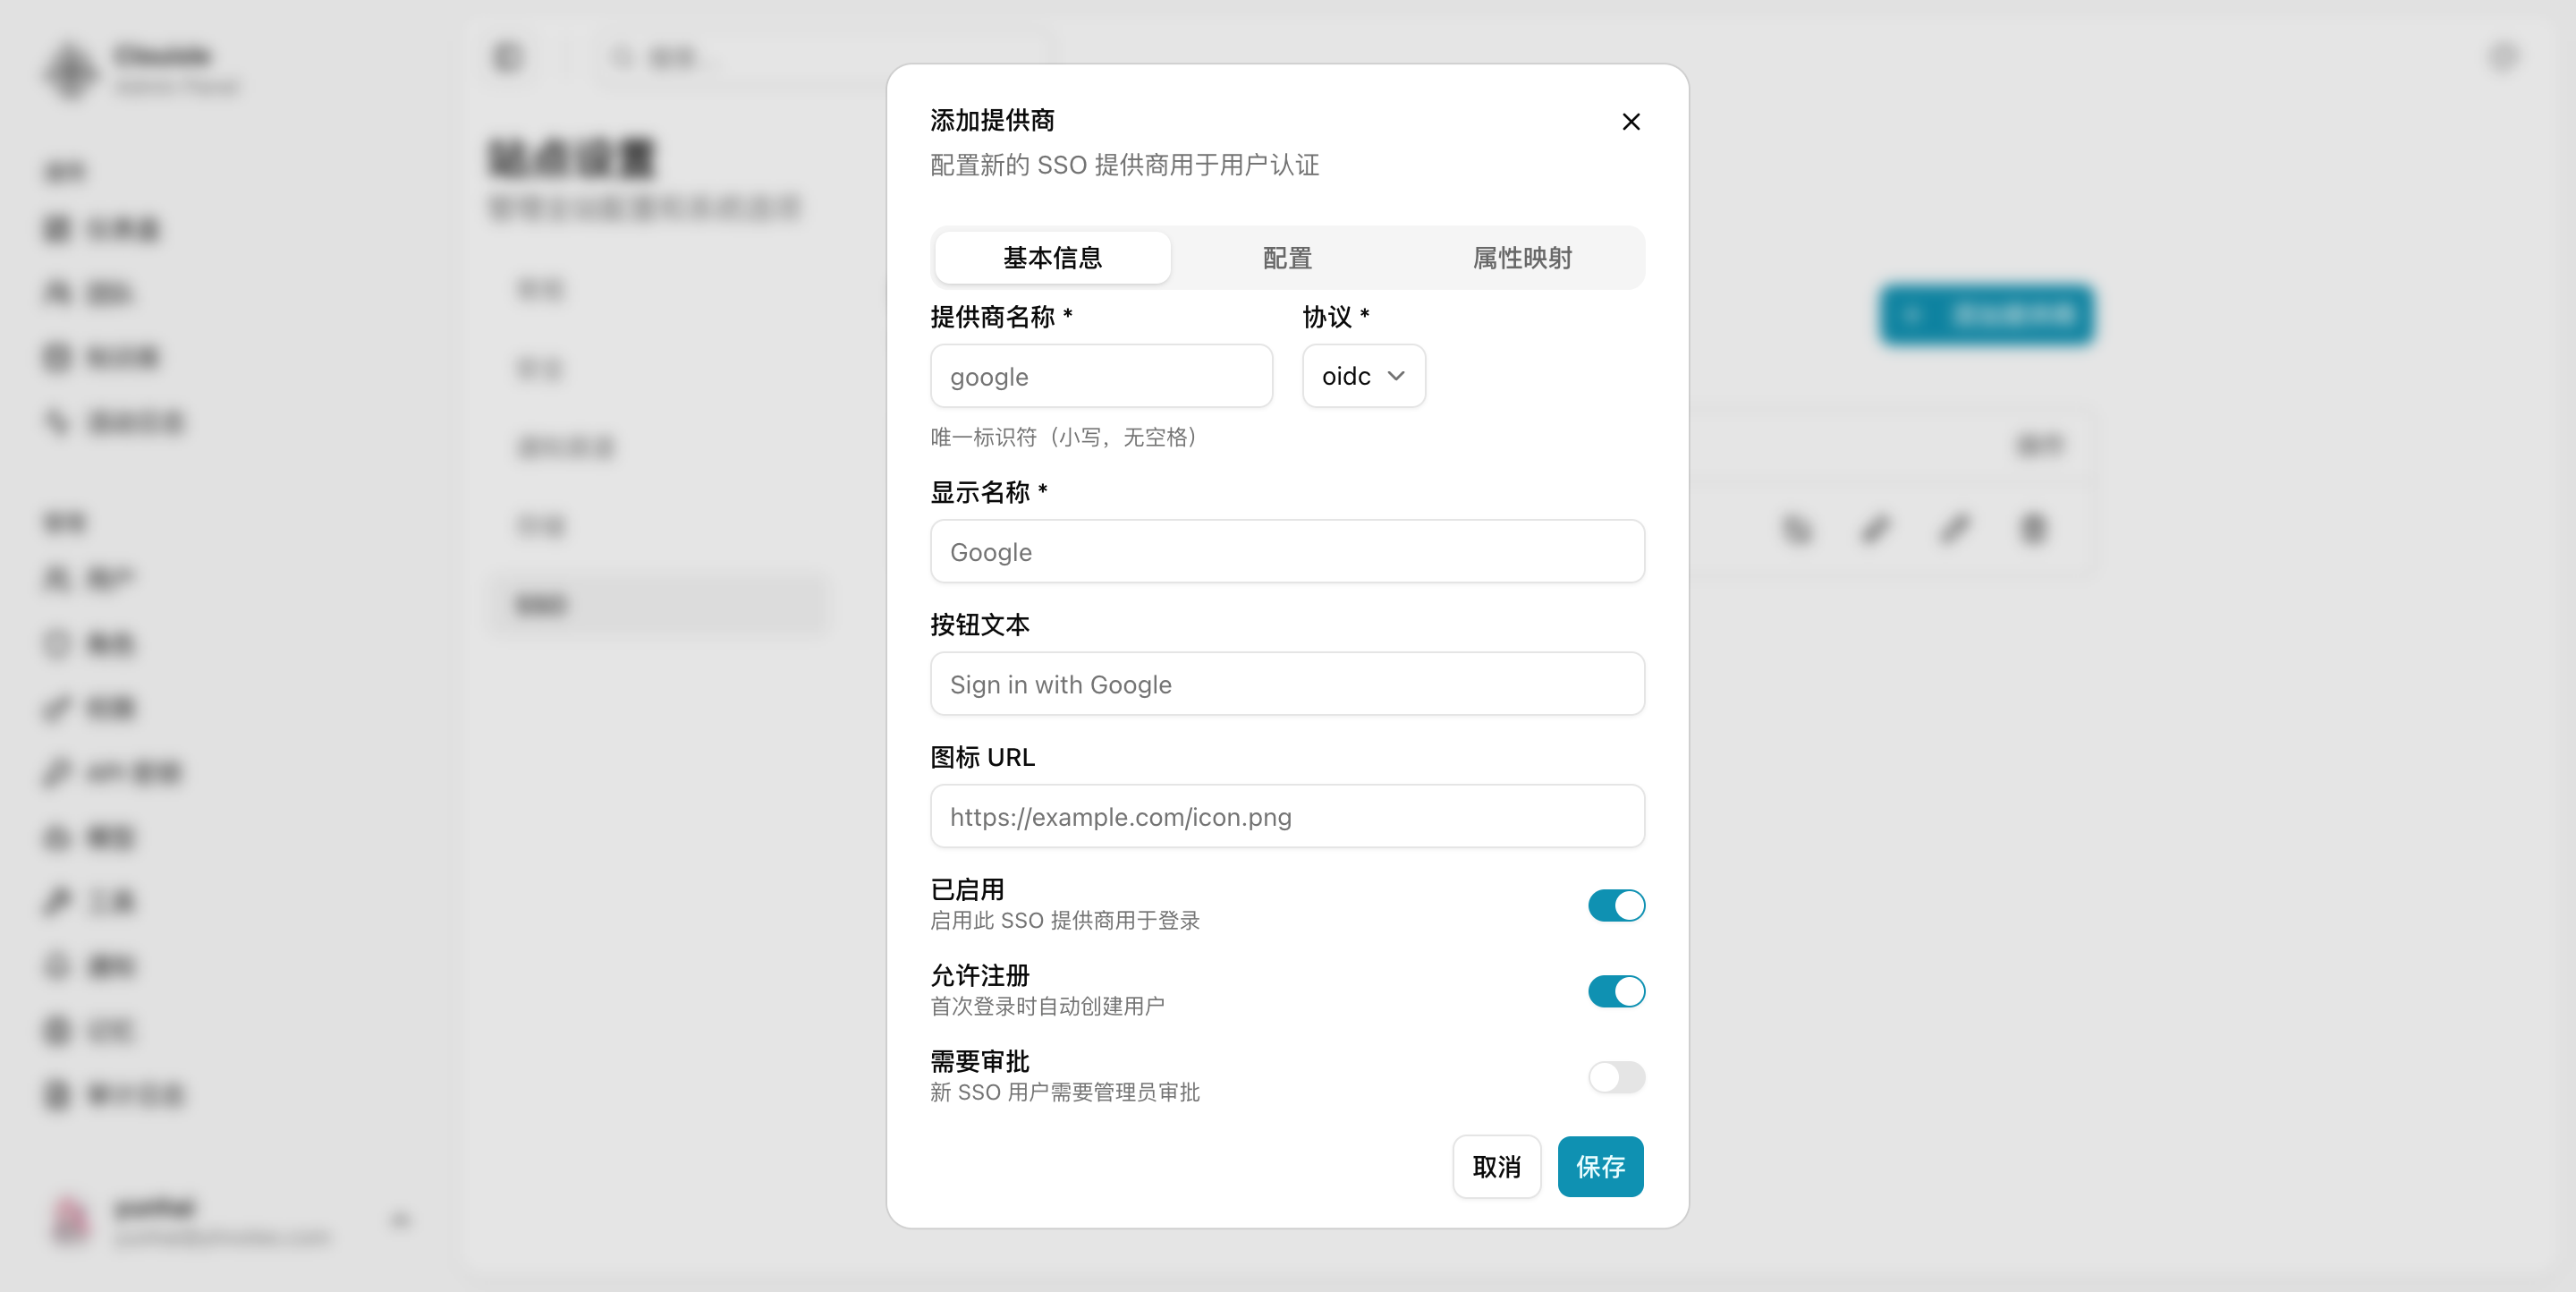Click the 图标 URL input field
The height and width of the screenshot is (1292, 2576).
pyautogui.click(x=1287, y=816)
